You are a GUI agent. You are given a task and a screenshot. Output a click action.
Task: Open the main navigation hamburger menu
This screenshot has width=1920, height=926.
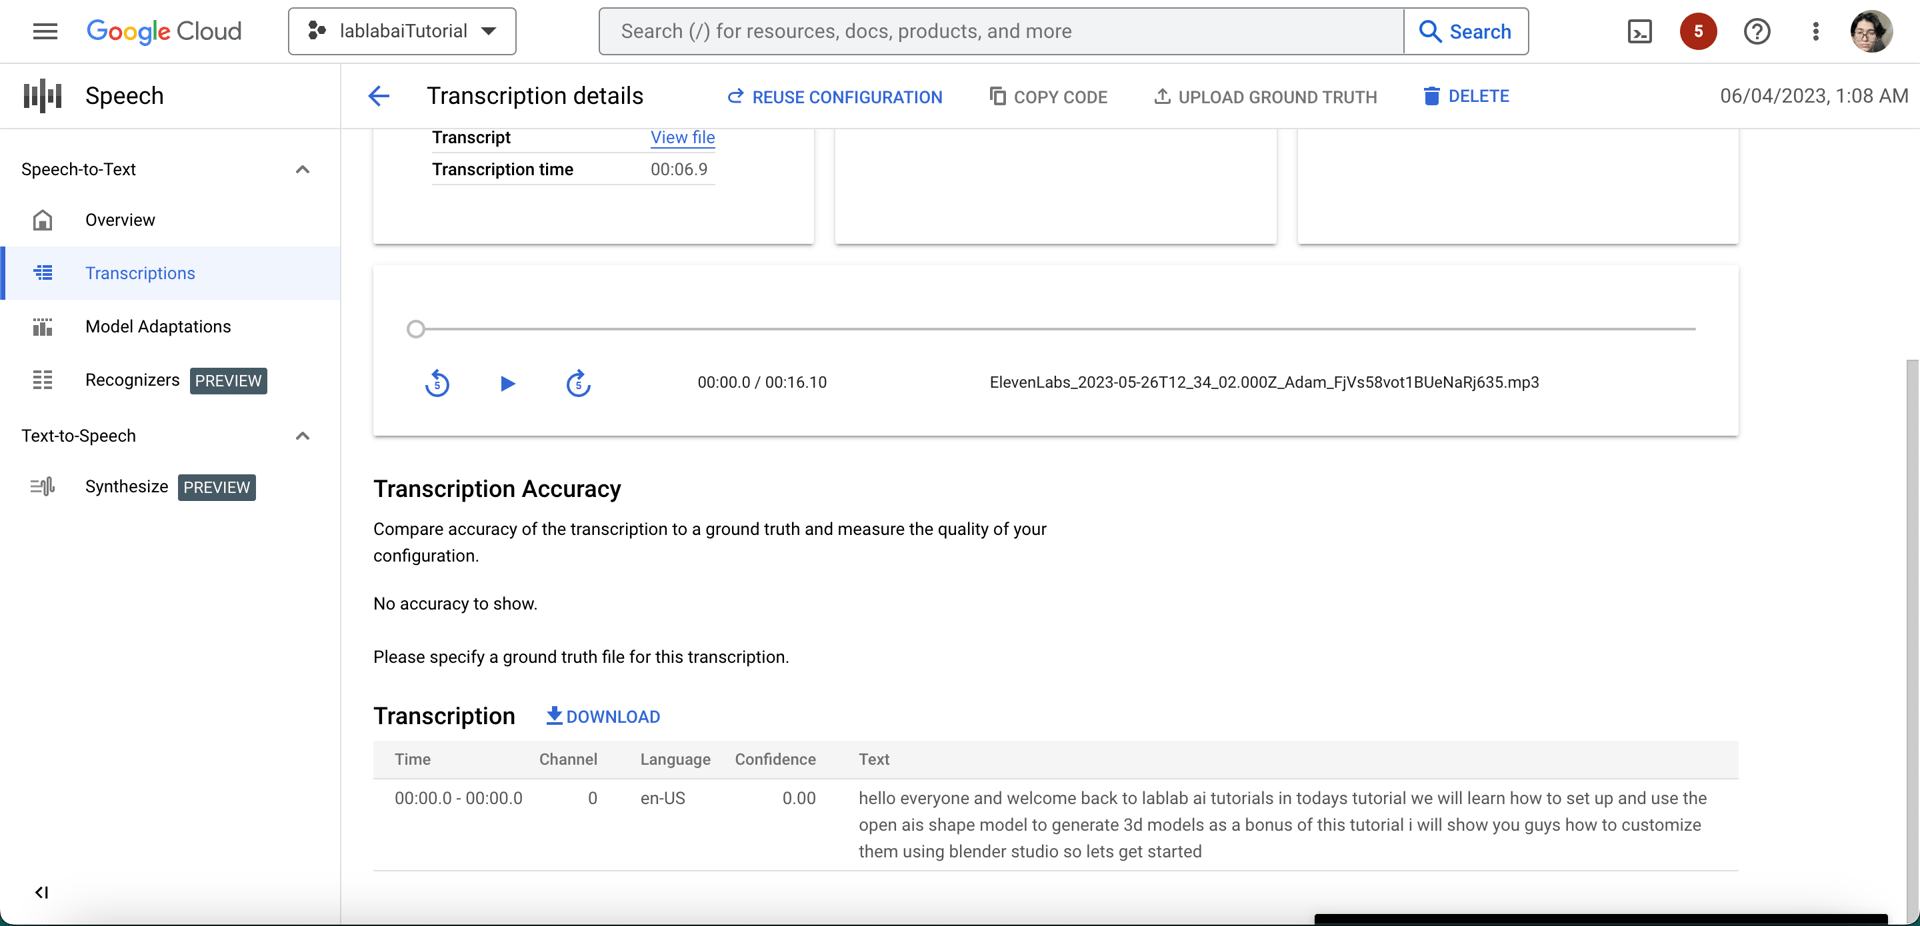click(45, 31)
